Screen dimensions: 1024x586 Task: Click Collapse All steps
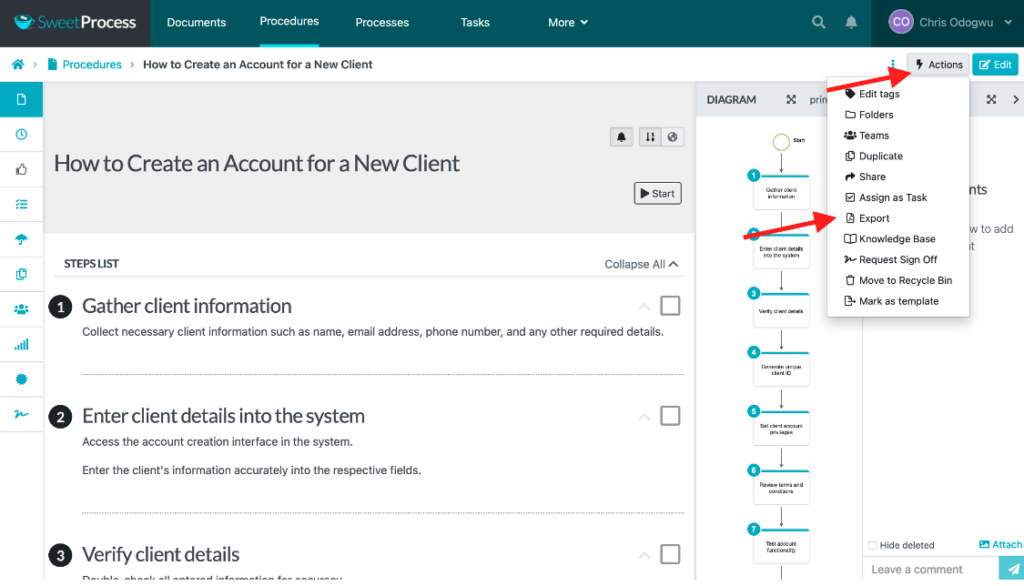[641, 264]
